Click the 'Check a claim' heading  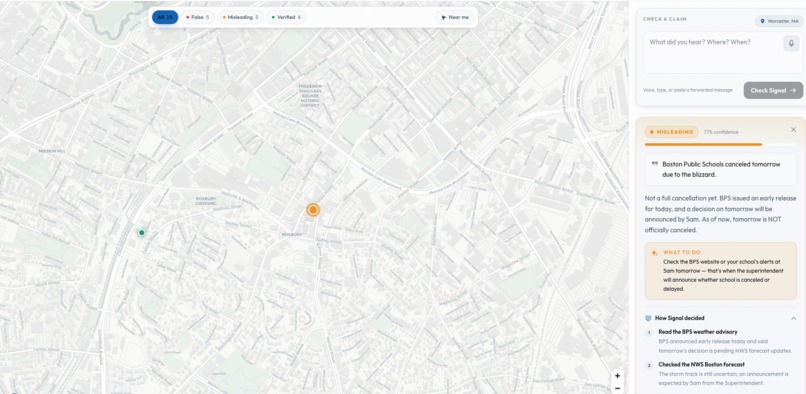coord(665,19)
